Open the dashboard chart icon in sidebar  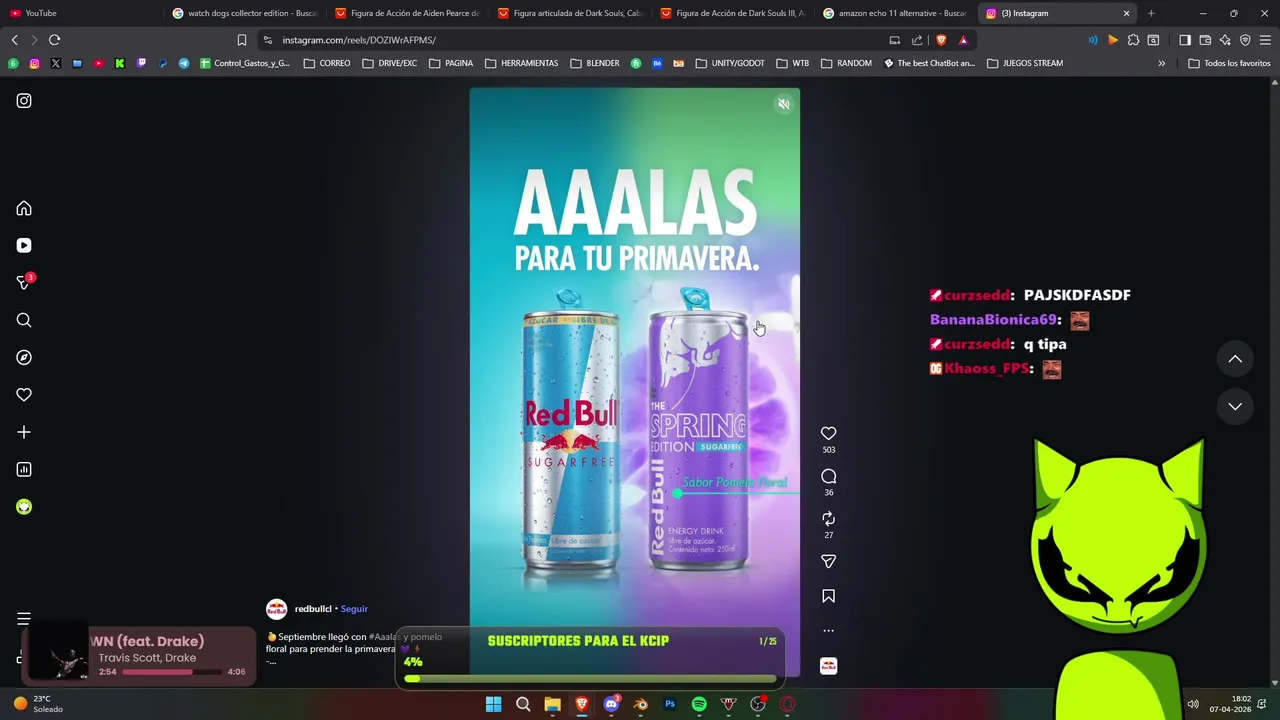24,469
